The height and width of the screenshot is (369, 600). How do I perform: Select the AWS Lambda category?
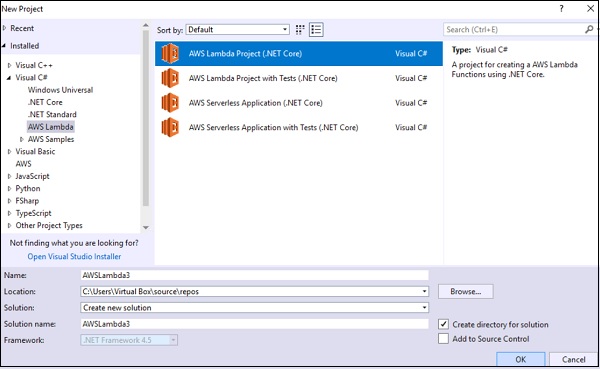pos(51,127)
